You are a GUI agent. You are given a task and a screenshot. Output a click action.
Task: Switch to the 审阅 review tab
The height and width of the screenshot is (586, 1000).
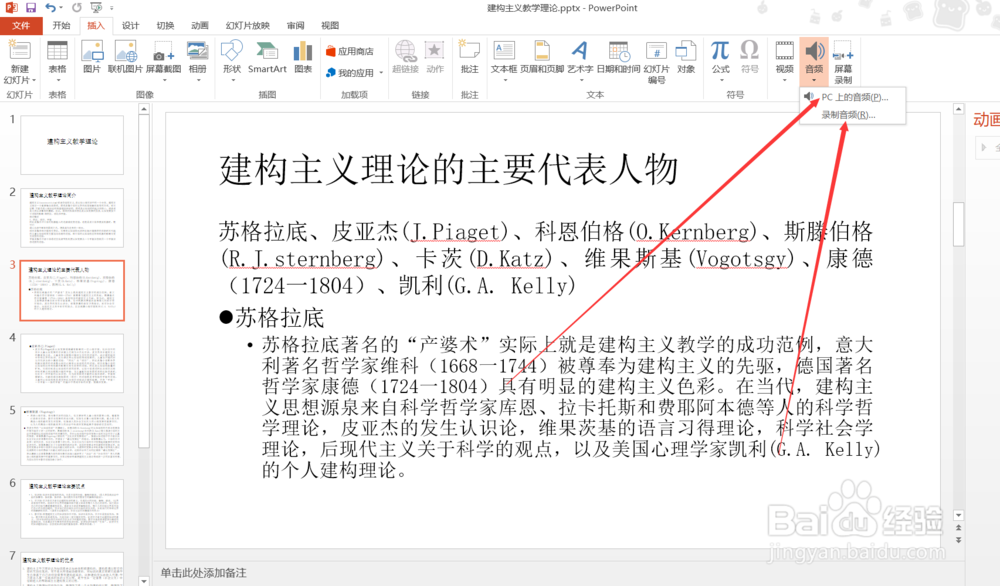(295, 26)
